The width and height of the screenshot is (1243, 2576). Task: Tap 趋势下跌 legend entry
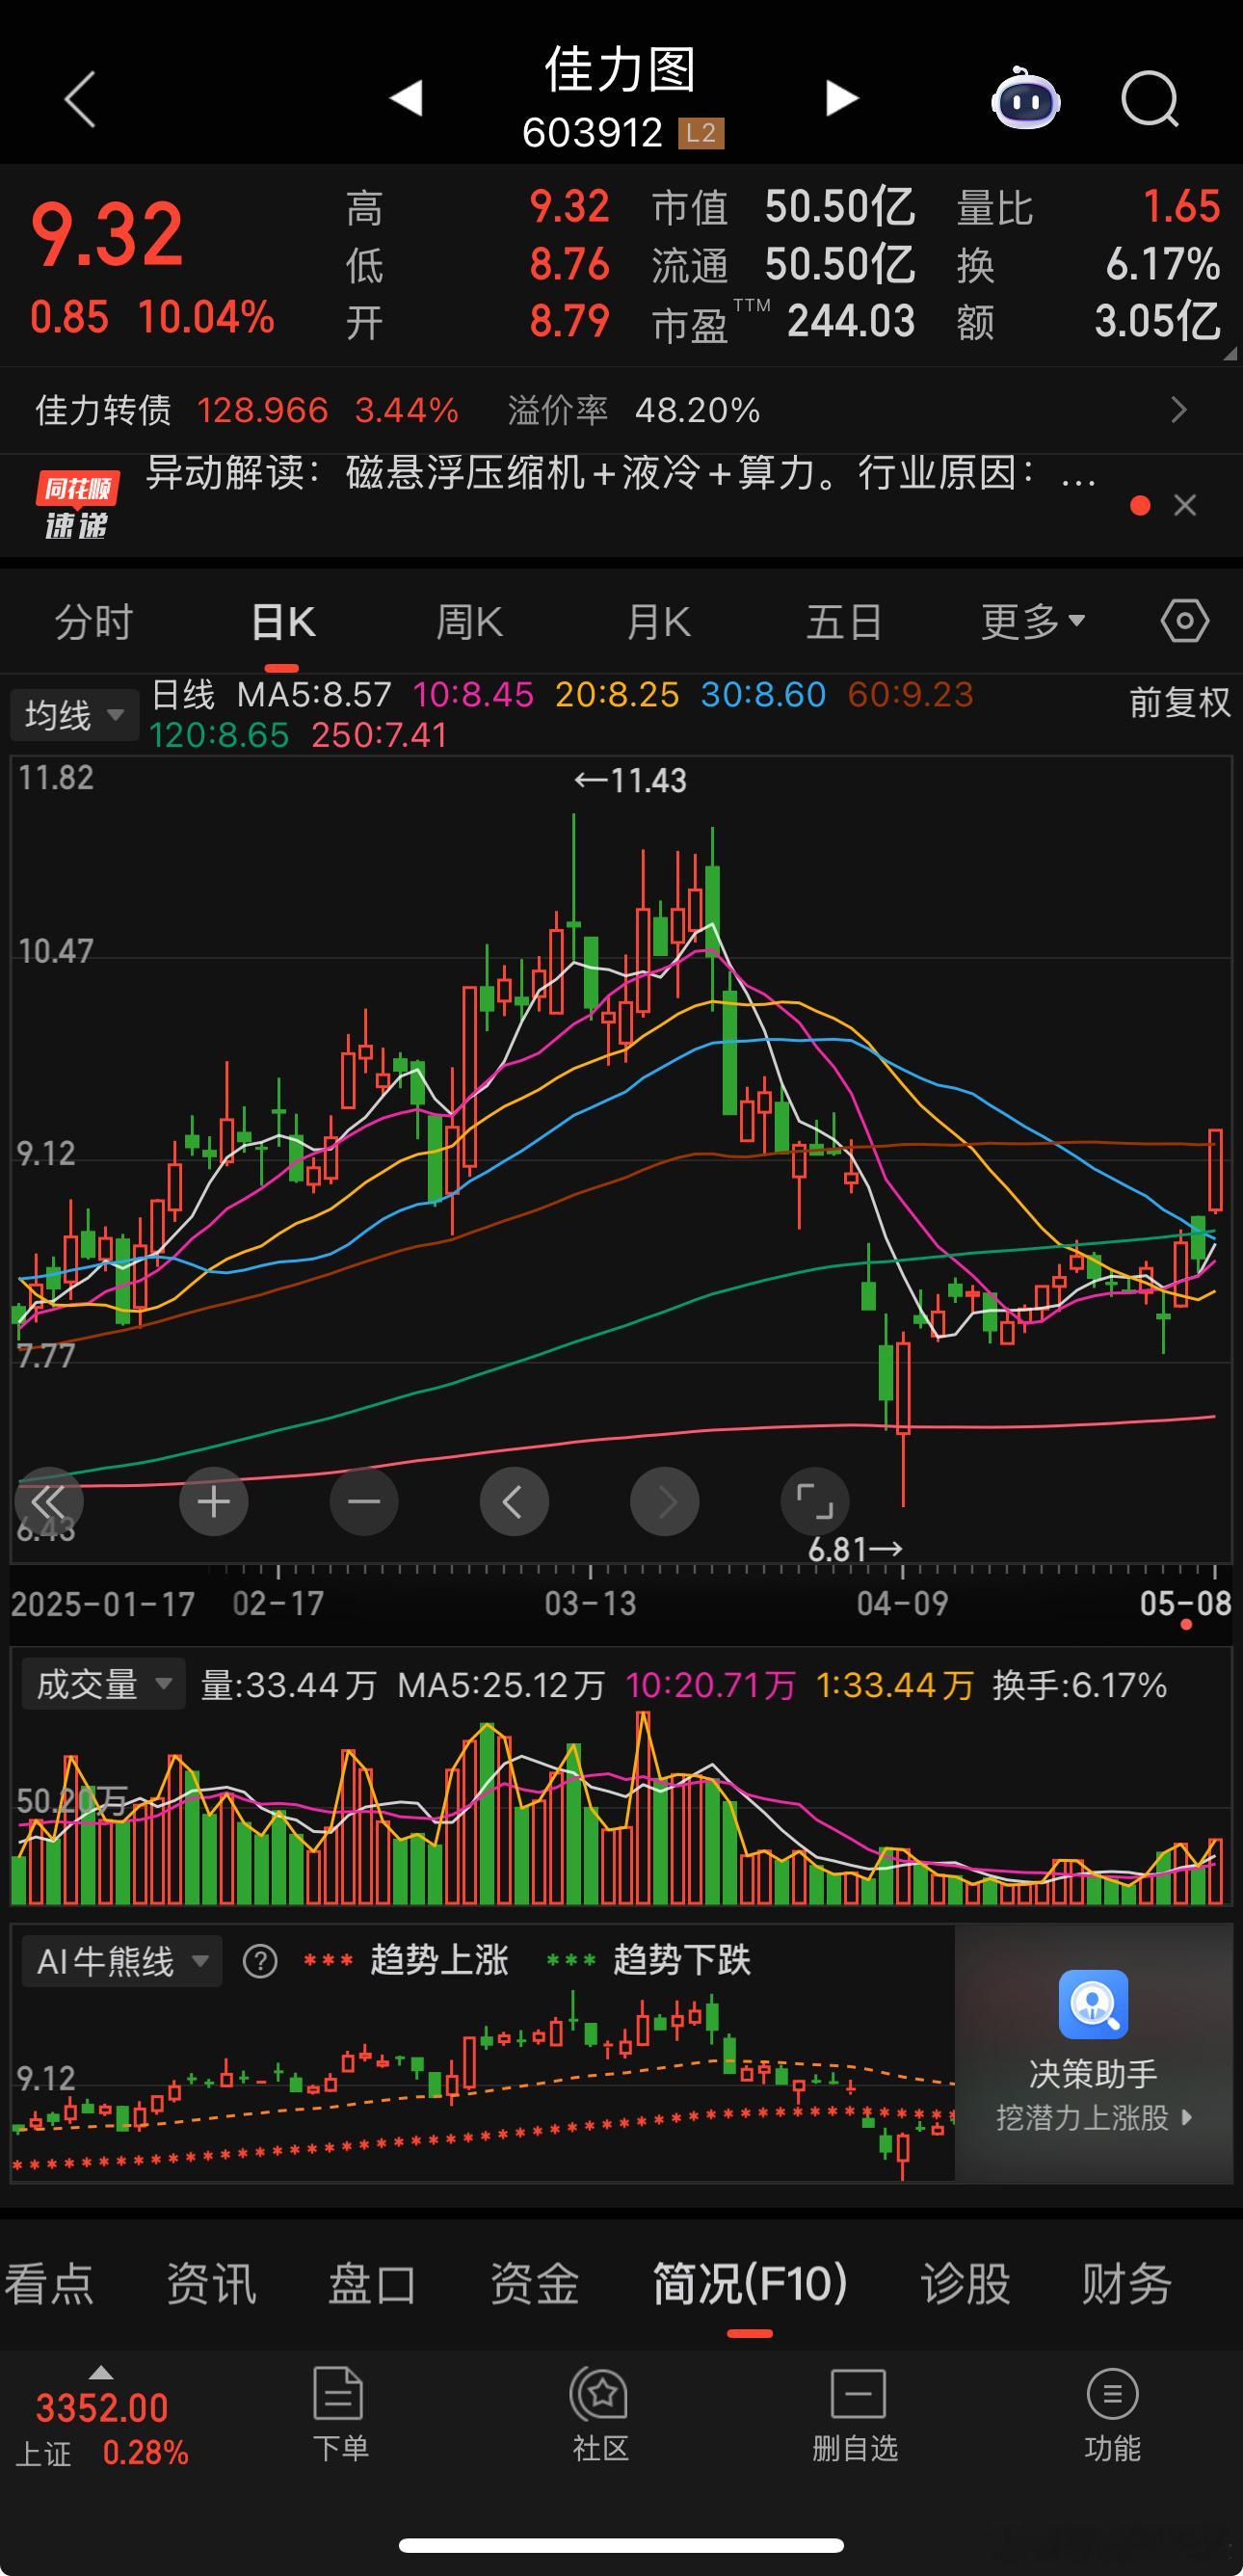648,1960
